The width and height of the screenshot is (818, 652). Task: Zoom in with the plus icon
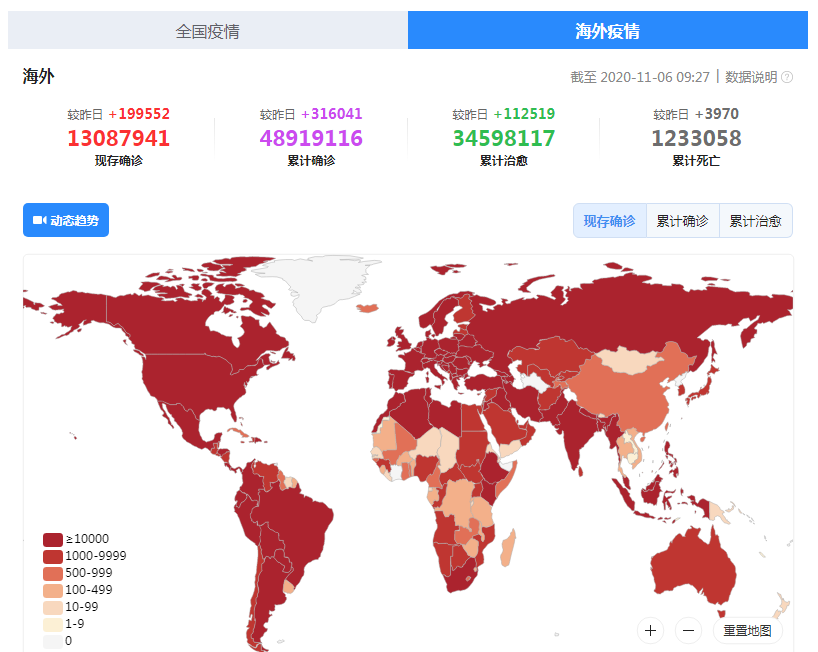click(x=651, y=630)
